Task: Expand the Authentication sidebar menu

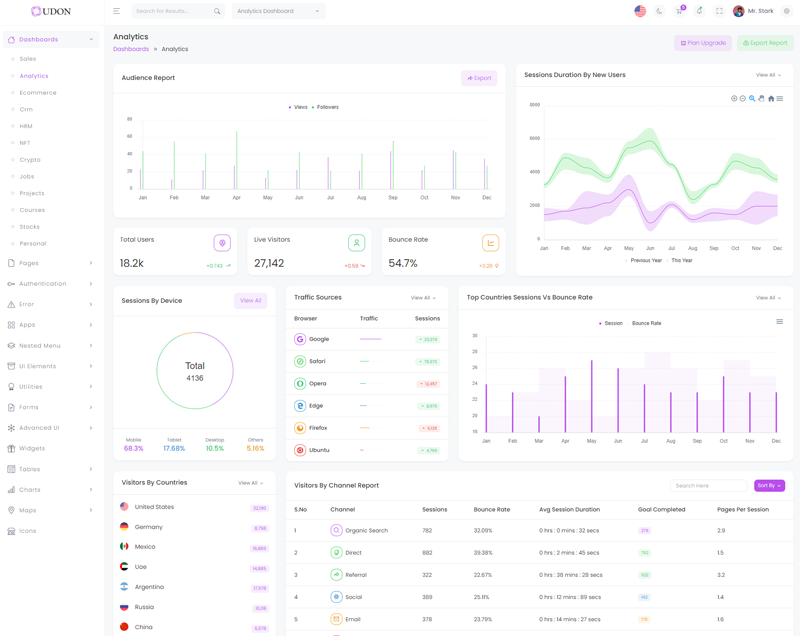Action: coord(51,284)
